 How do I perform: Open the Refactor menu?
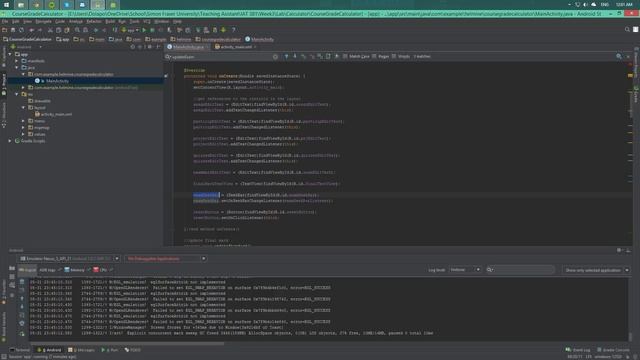pos(93,21)
